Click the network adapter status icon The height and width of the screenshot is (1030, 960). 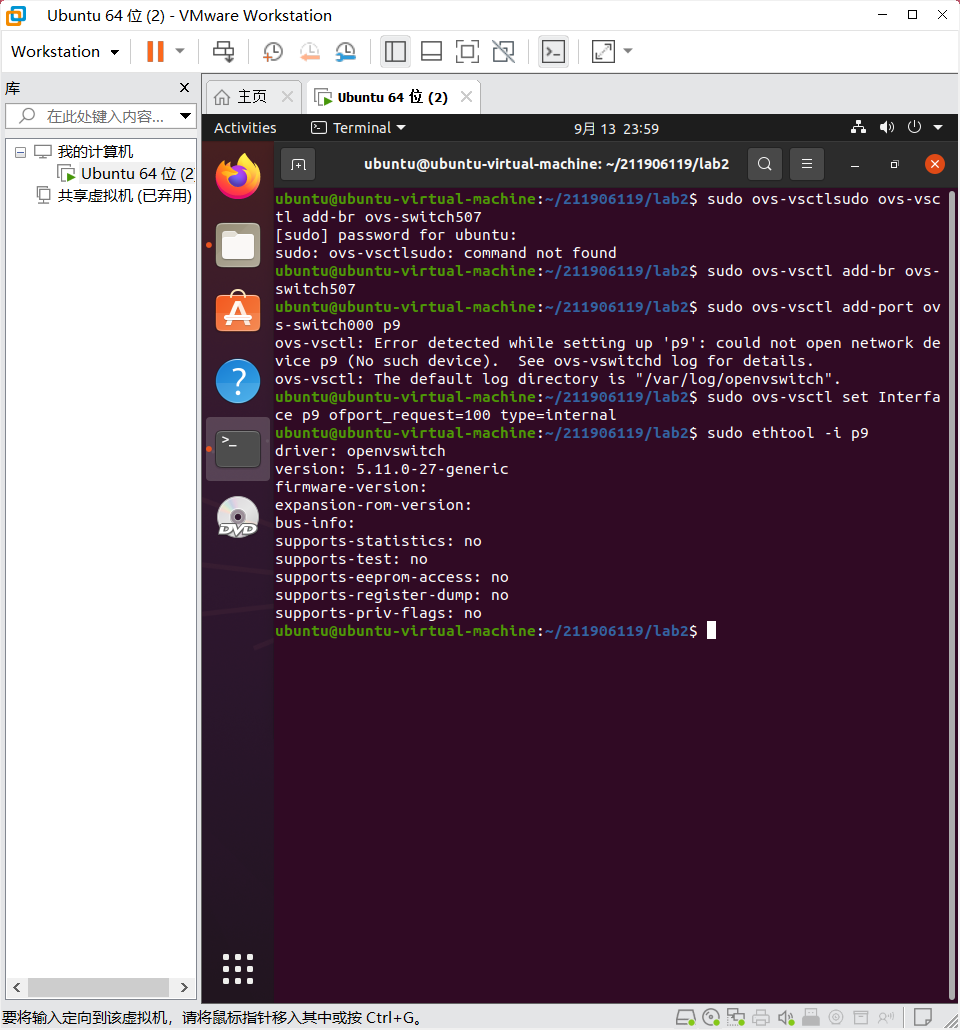tap(735, 1018)
